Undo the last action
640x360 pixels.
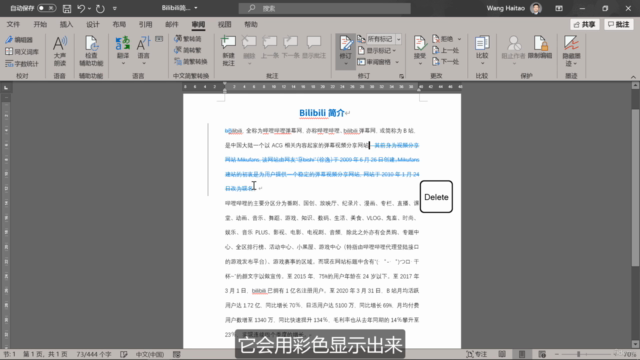click(81, 8)
